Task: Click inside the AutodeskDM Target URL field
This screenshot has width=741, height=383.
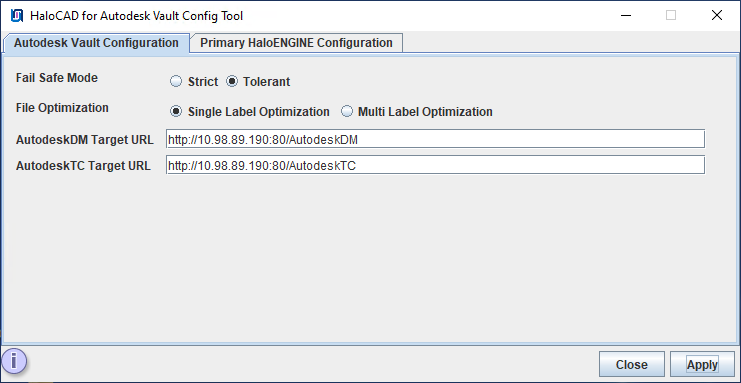Action: (435, 139)
